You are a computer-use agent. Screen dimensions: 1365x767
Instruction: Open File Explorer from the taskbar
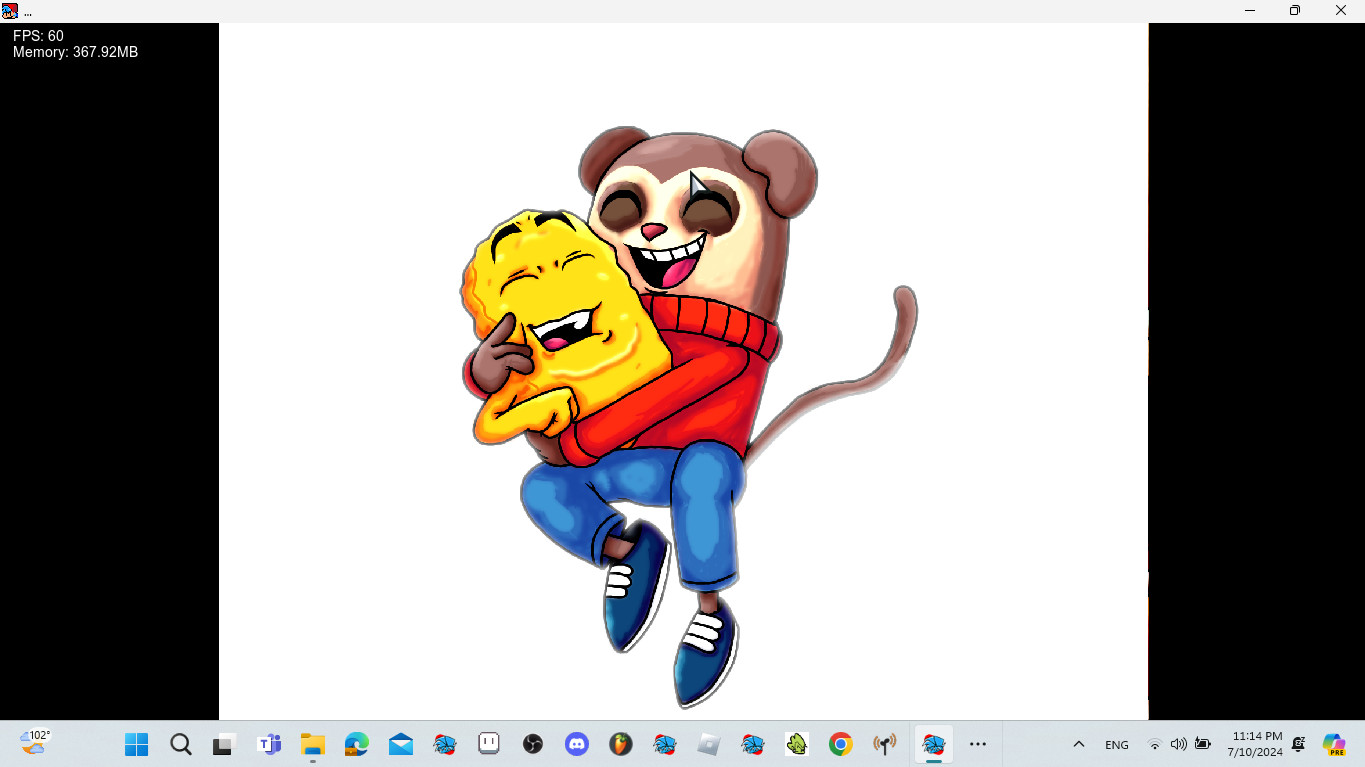coord(313,744)
